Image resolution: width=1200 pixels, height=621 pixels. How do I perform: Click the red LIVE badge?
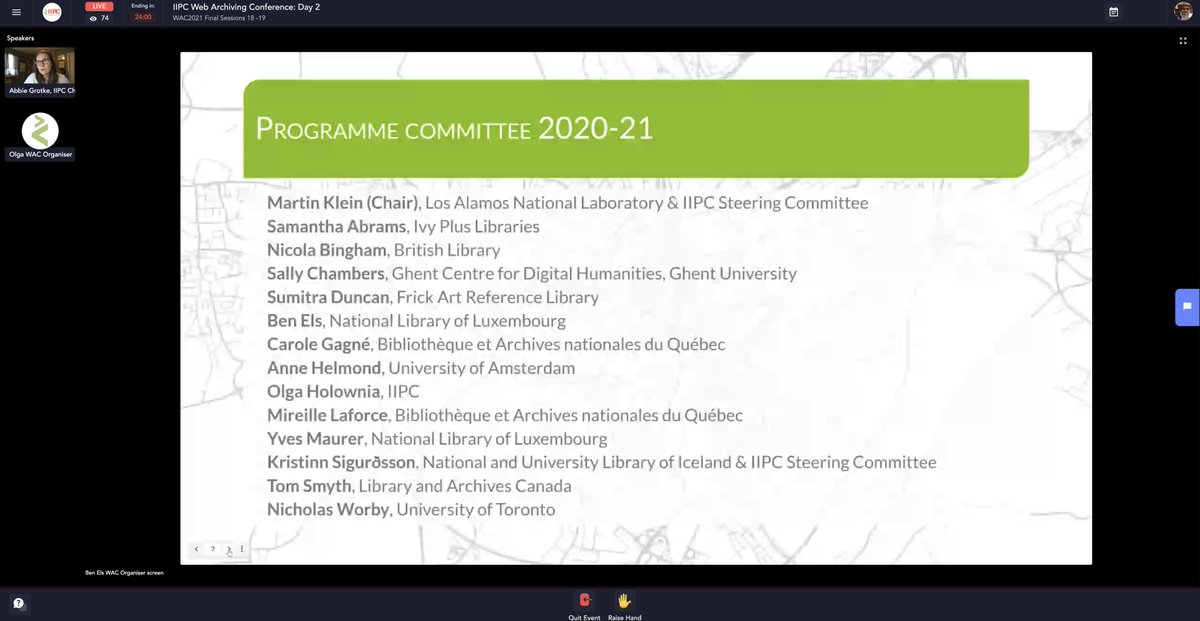[x=99, y=6]
